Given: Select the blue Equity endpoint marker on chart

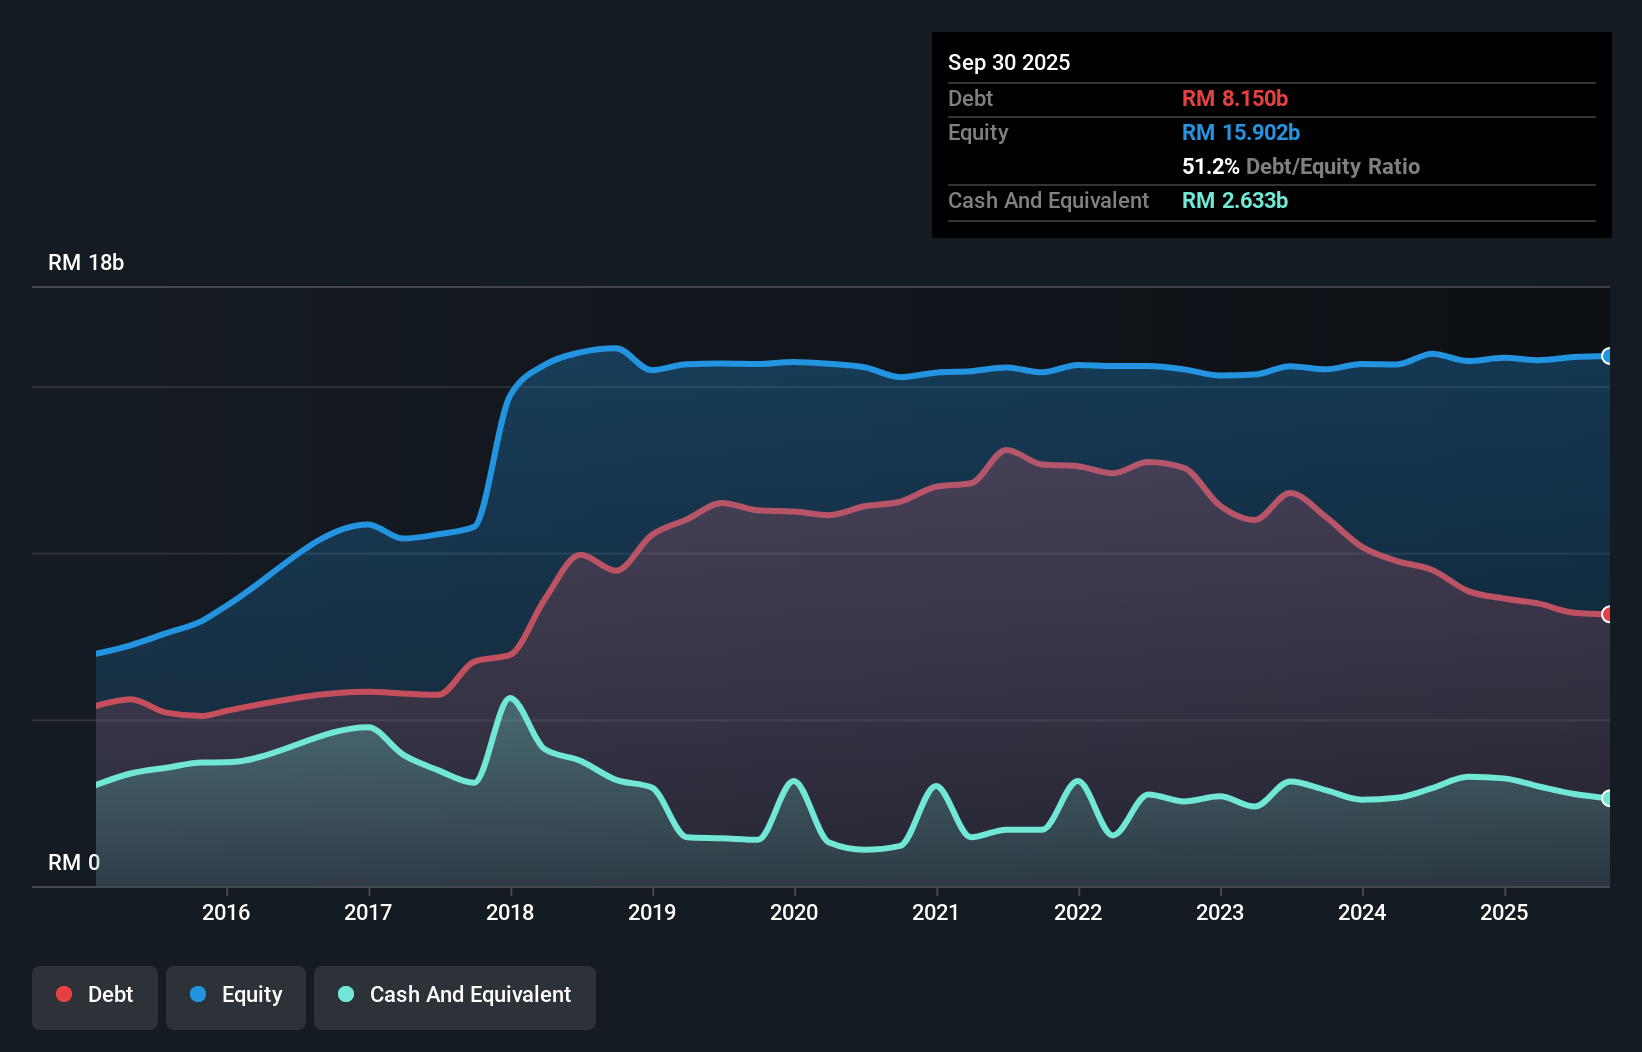Looking at the screenshot, I should [1606, 357].
